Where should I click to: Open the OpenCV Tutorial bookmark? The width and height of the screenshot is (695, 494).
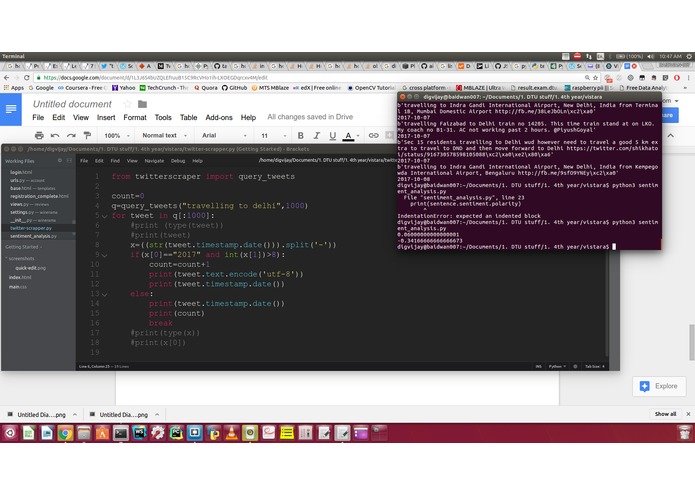pyautogui.click(x=371, y=88)
